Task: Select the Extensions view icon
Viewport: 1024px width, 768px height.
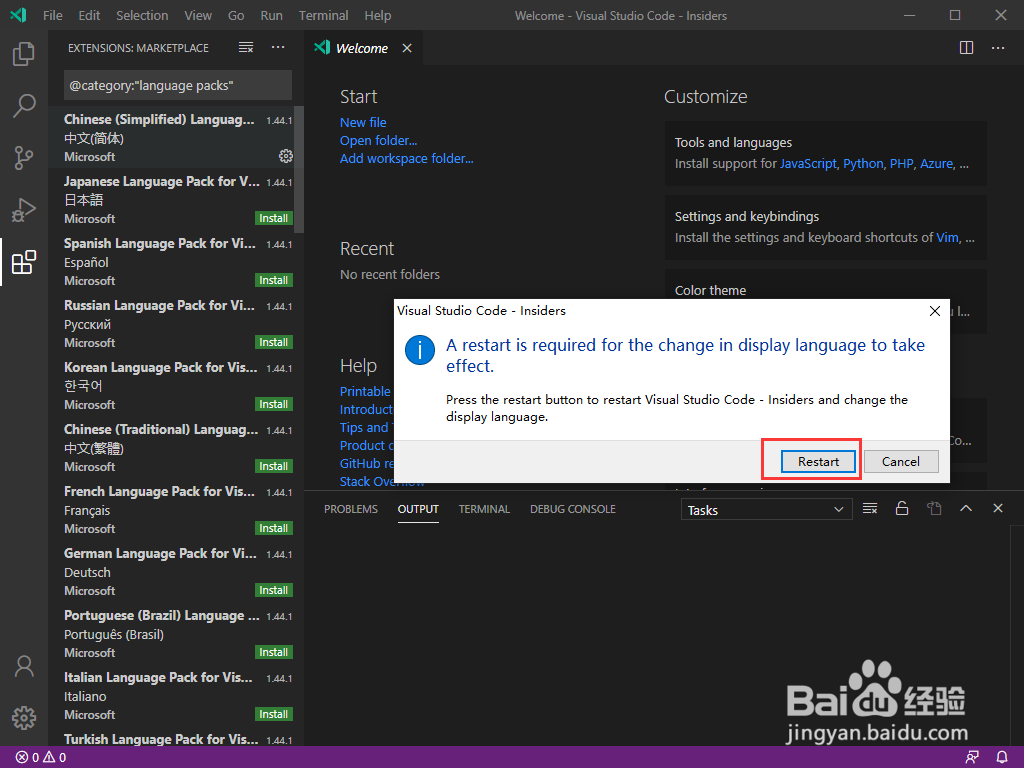Action: click(x=24, y=262)
